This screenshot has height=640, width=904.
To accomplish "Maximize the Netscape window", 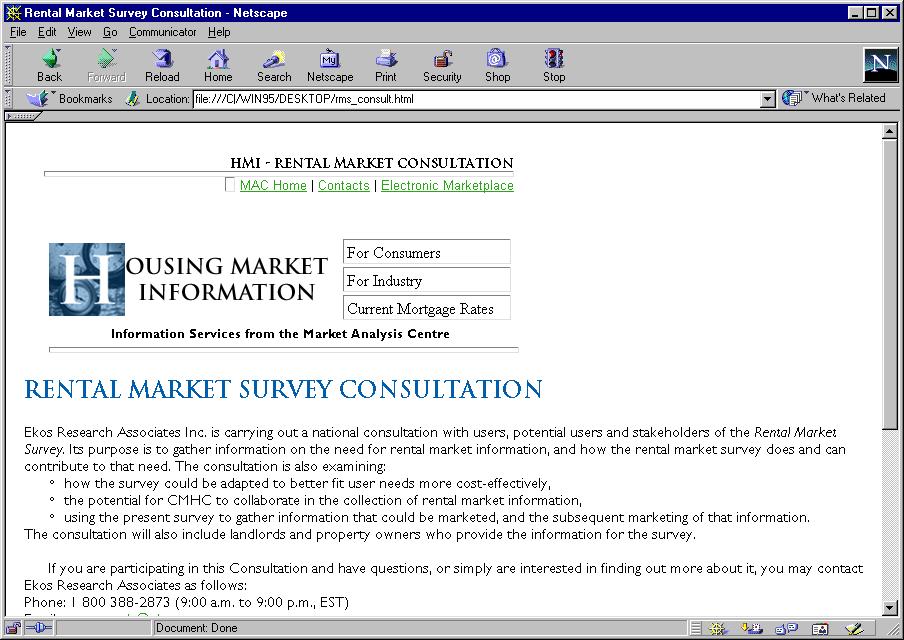I will [871, 13].
